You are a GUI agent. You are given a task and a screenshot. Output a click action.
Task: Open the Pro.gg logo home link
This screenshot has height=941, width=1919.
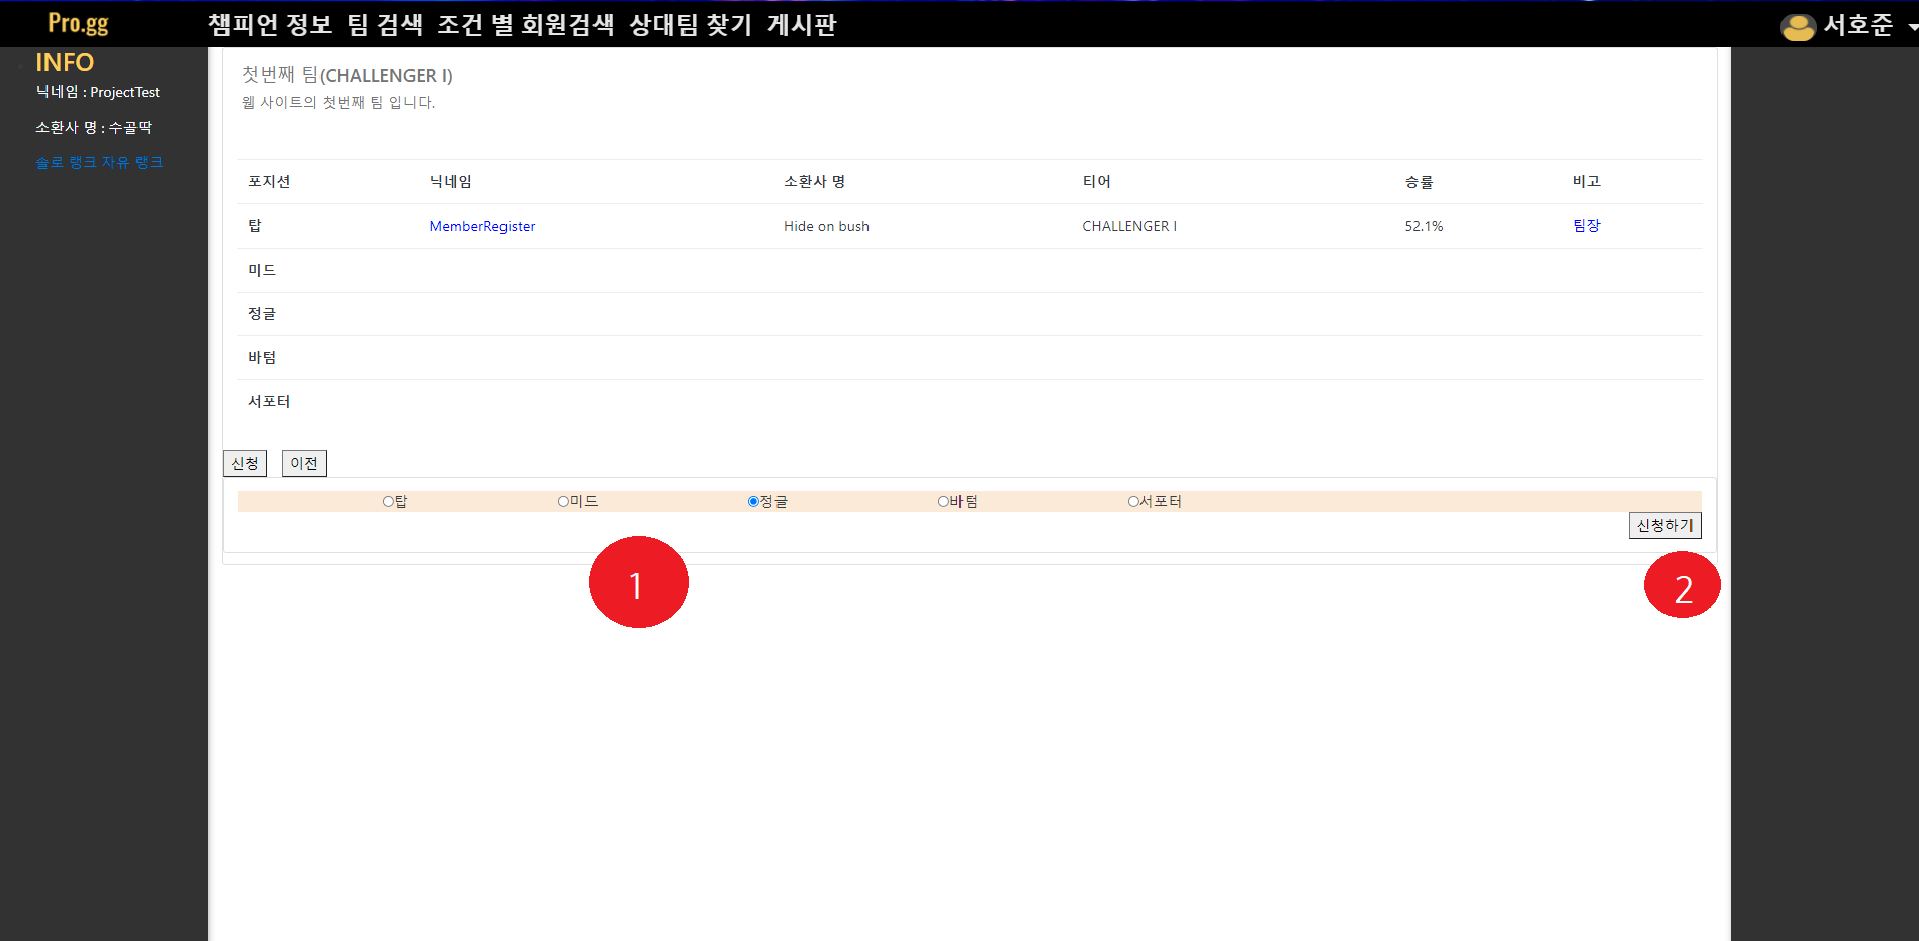(78, 23)
